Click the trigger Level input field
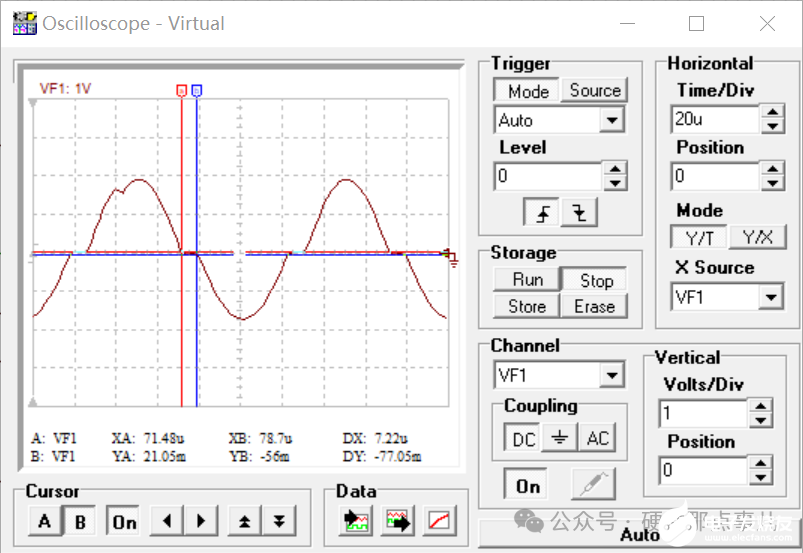This screenshot has height=553, width=803. [549, 176]
